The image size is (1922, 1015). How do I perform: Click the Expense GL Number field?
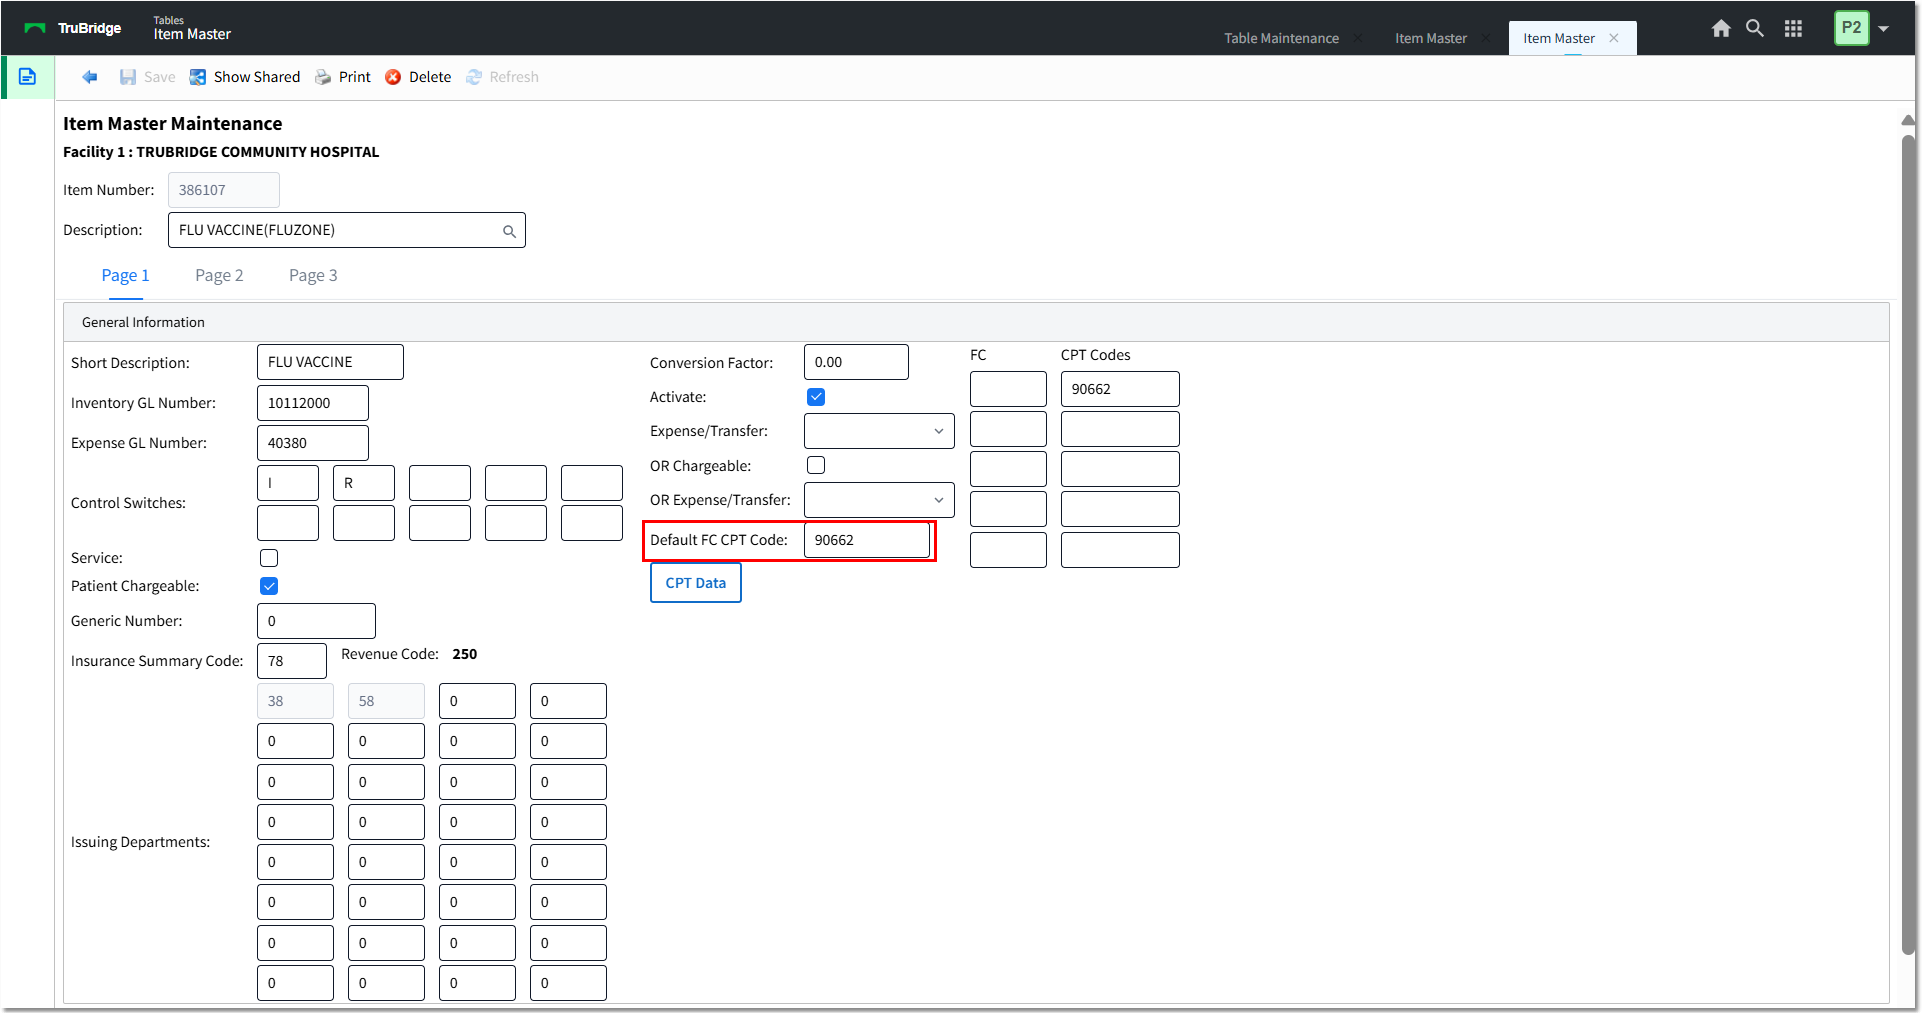click(x=313, y=443)
